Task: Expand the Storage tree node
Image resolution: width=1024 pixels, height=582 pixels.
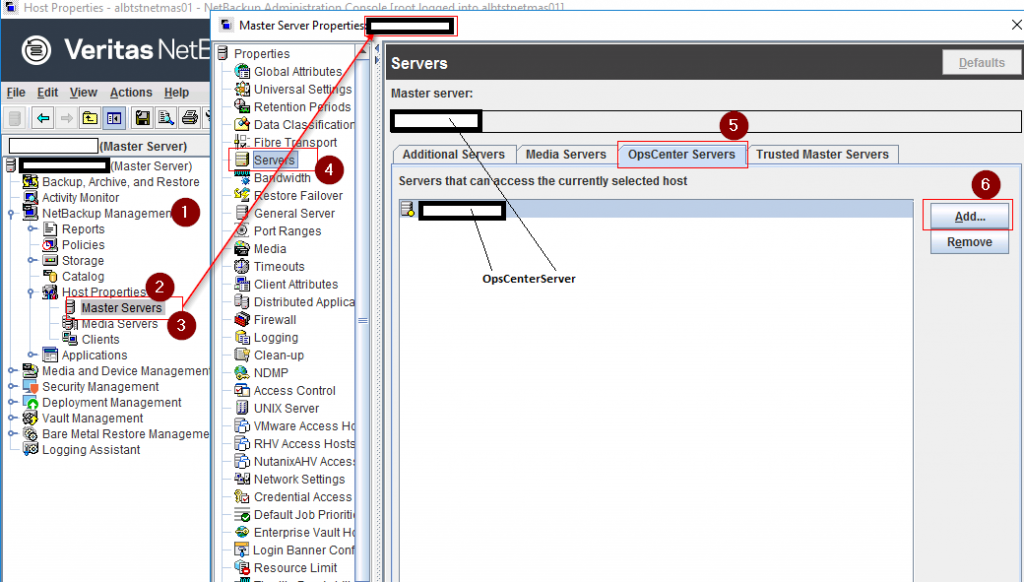Action: tap(32, 261)
